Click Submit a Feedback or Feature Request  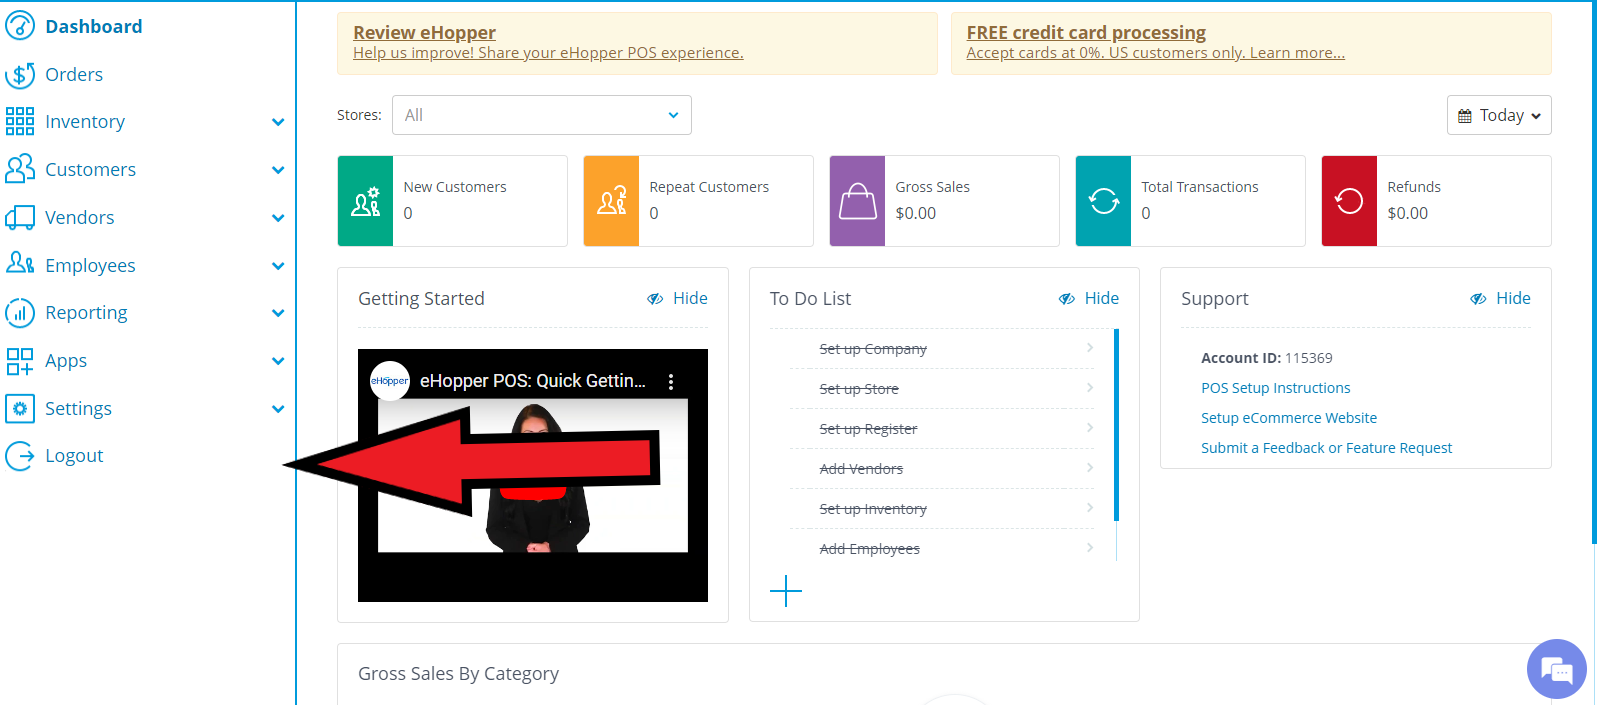coord(1326,448)
